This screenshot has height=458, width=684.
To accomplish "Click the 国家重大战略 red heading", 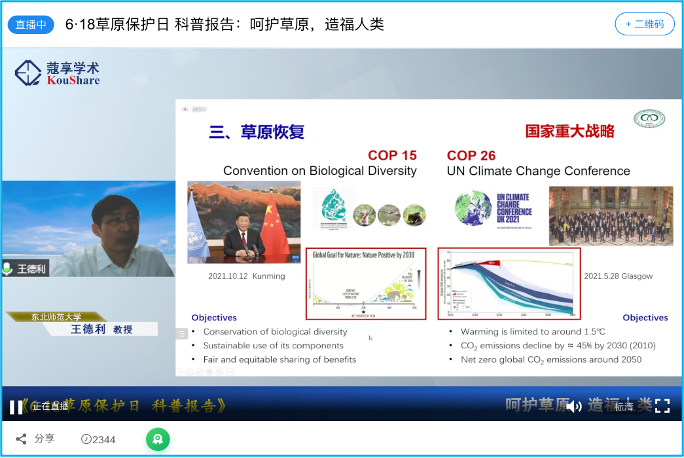I will 569,131.
